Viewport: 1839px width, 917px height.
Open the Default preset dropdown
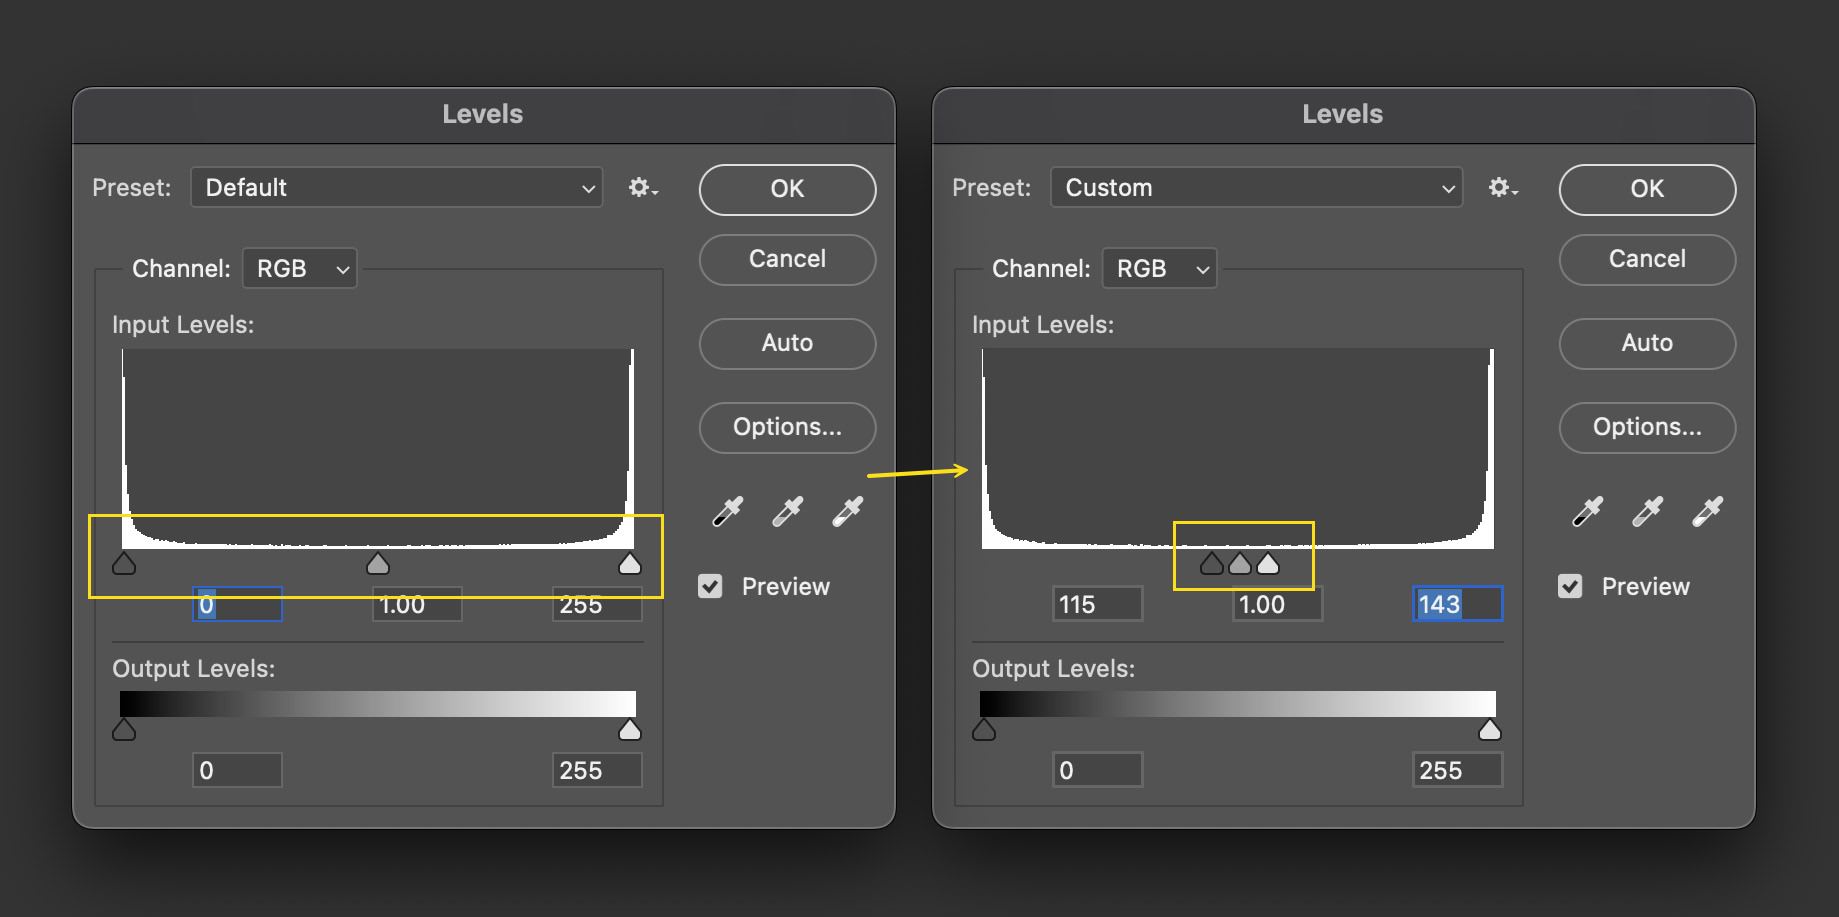click(x=396, y=188)
